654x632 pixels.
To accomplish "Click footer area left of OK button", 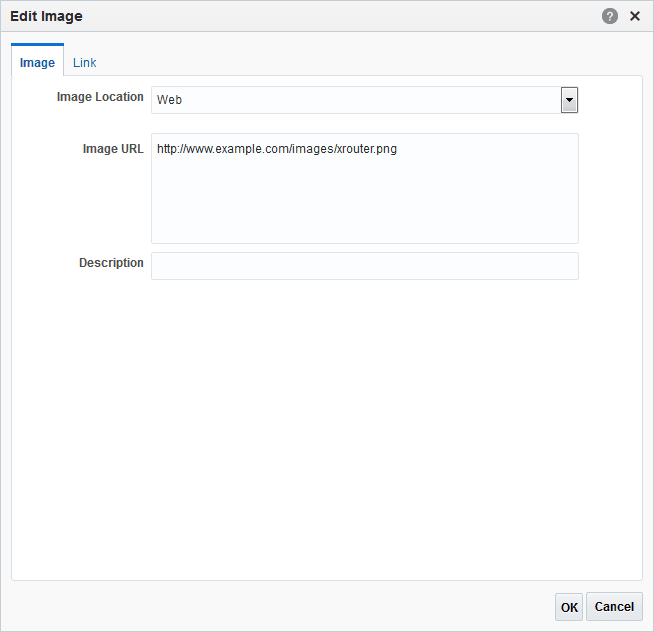I will pyautogui.click(x=300, y=606).
